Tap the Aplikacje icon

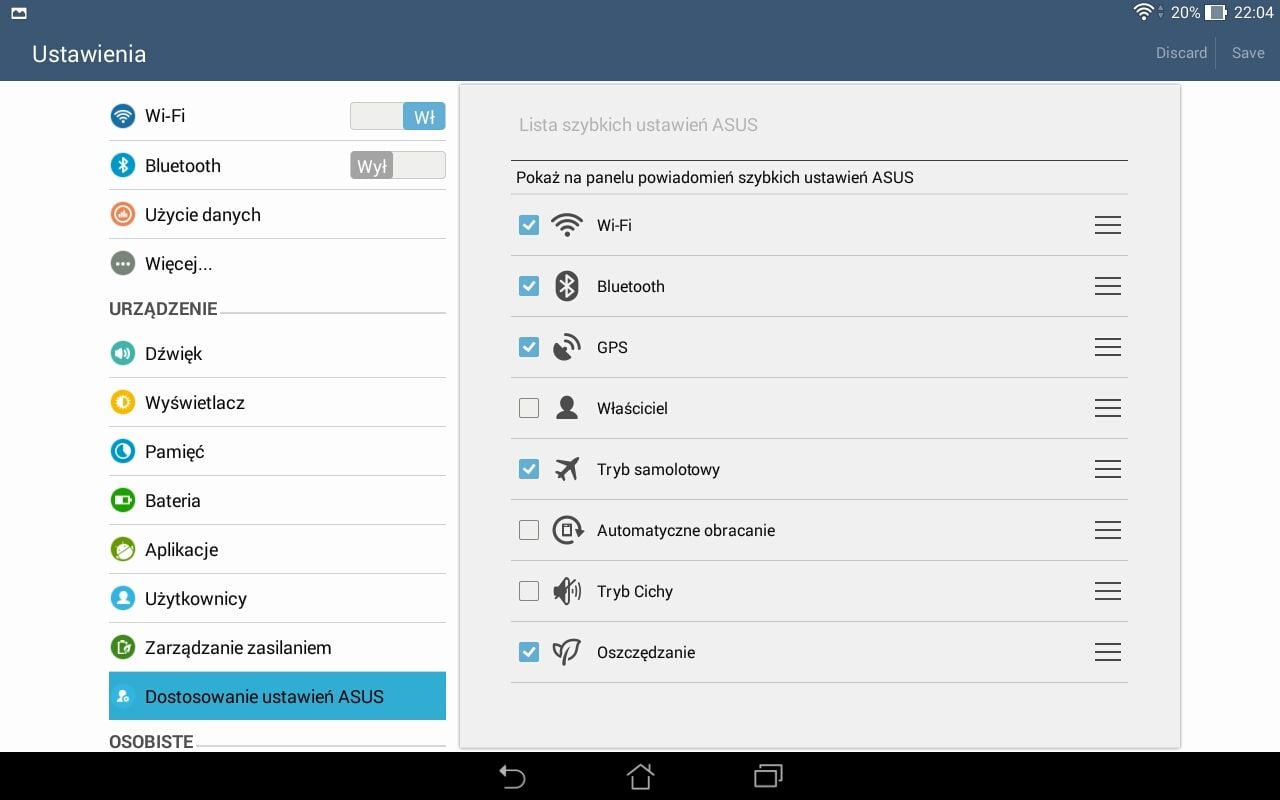(122, 549)
